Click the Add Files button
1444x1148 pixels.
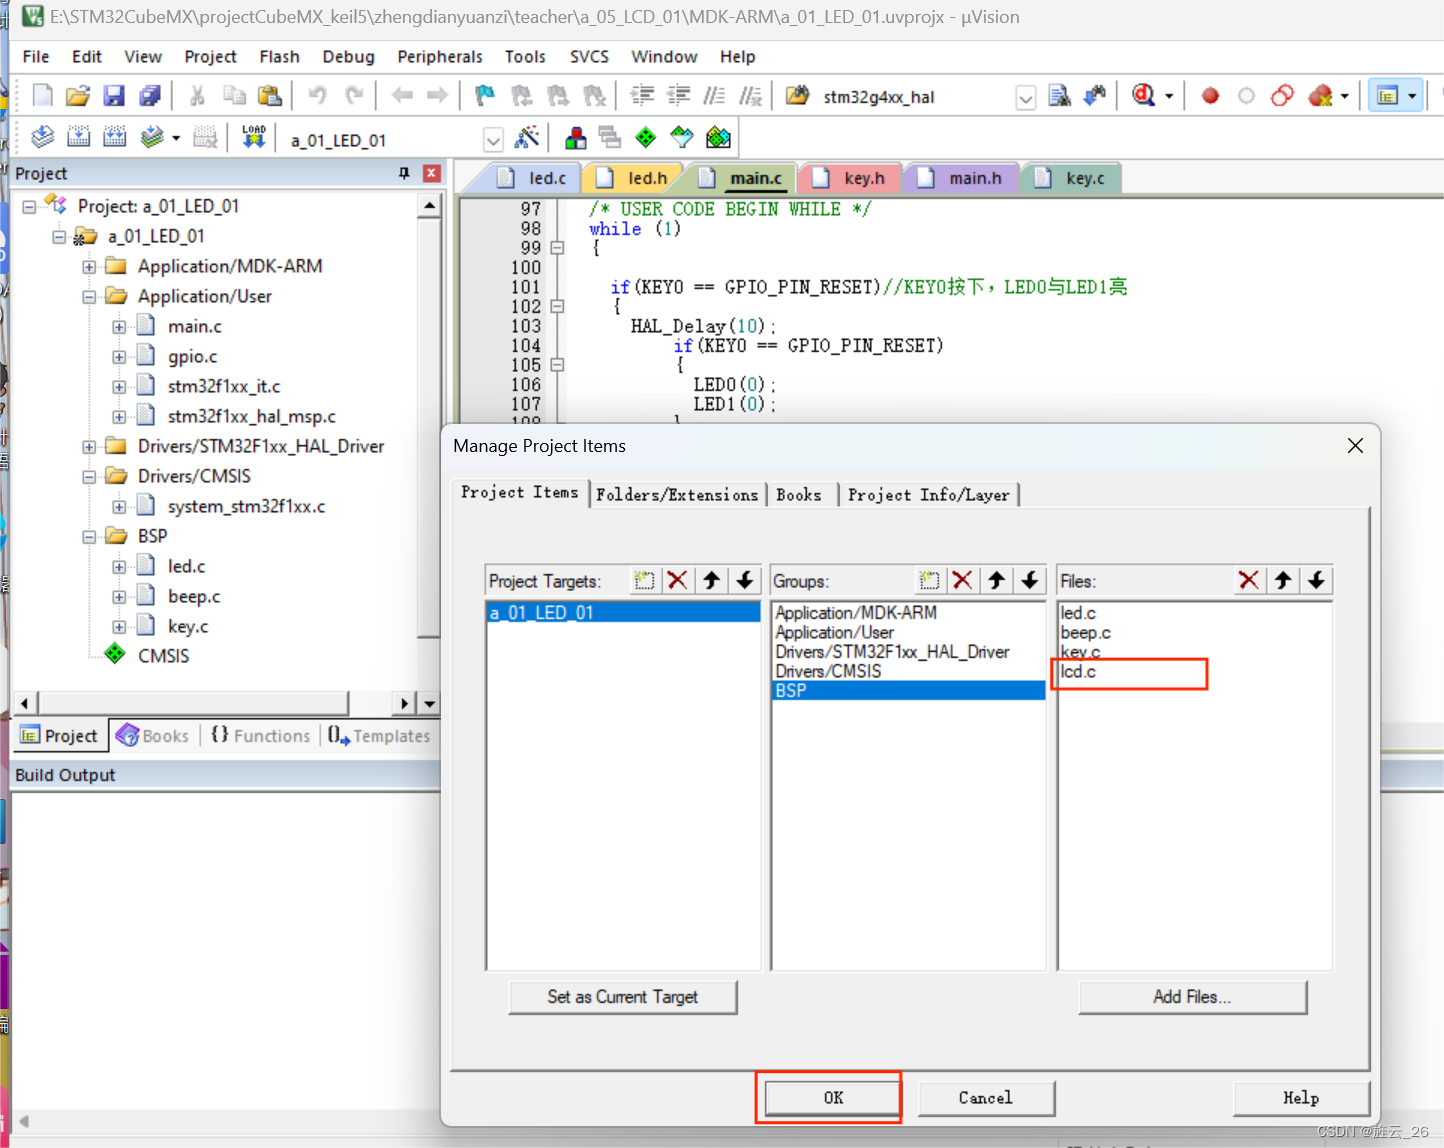1192,997
